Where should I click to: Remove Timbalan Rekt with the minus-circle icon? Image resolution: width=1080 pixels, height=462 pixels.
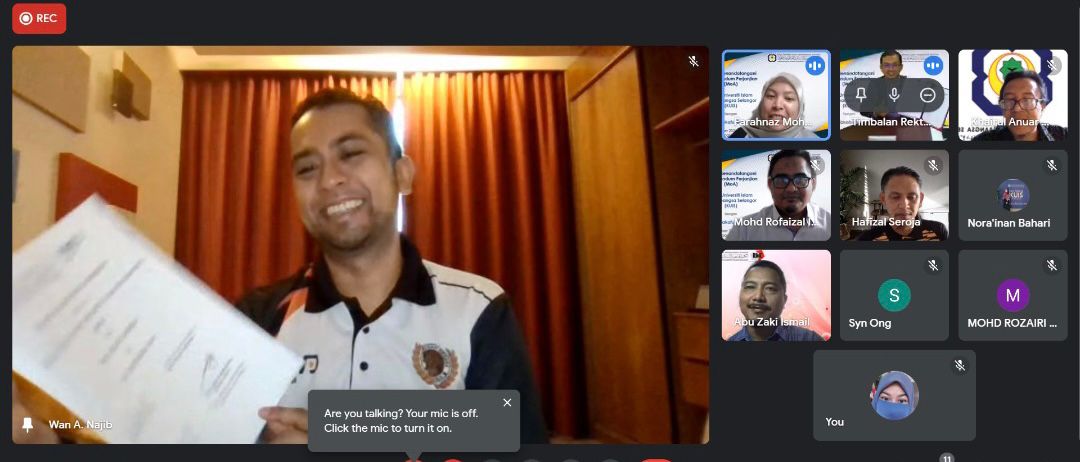click(x=927, y=95)
